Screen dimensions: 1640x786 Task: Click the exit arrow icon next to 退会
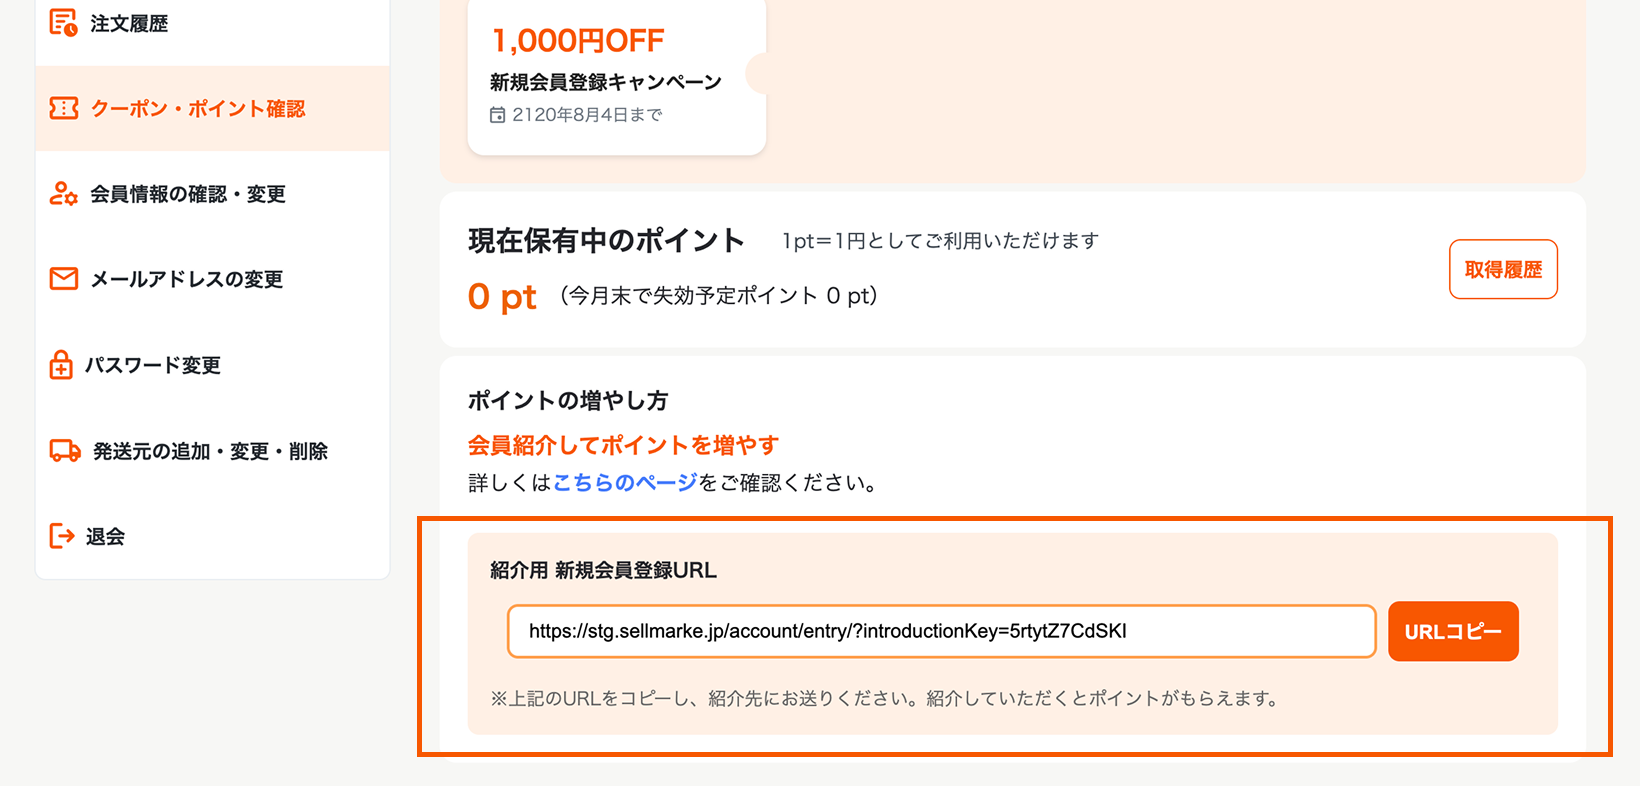click(62, 536)
